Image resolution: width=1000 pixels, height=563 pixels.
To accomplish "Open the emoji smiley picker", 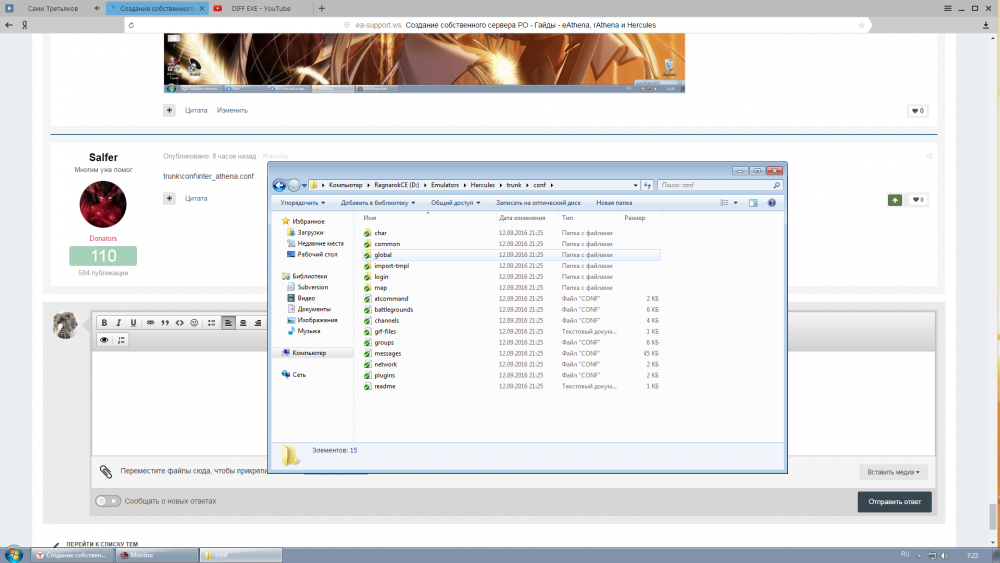I will (x=194, y=323).
